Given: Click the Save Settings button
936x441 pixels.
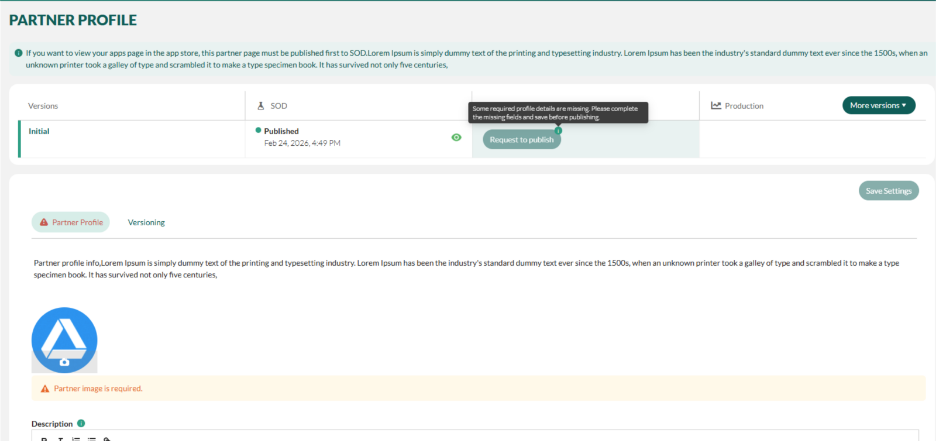Looking at the screenshot, I should click(x=888, y=191).
